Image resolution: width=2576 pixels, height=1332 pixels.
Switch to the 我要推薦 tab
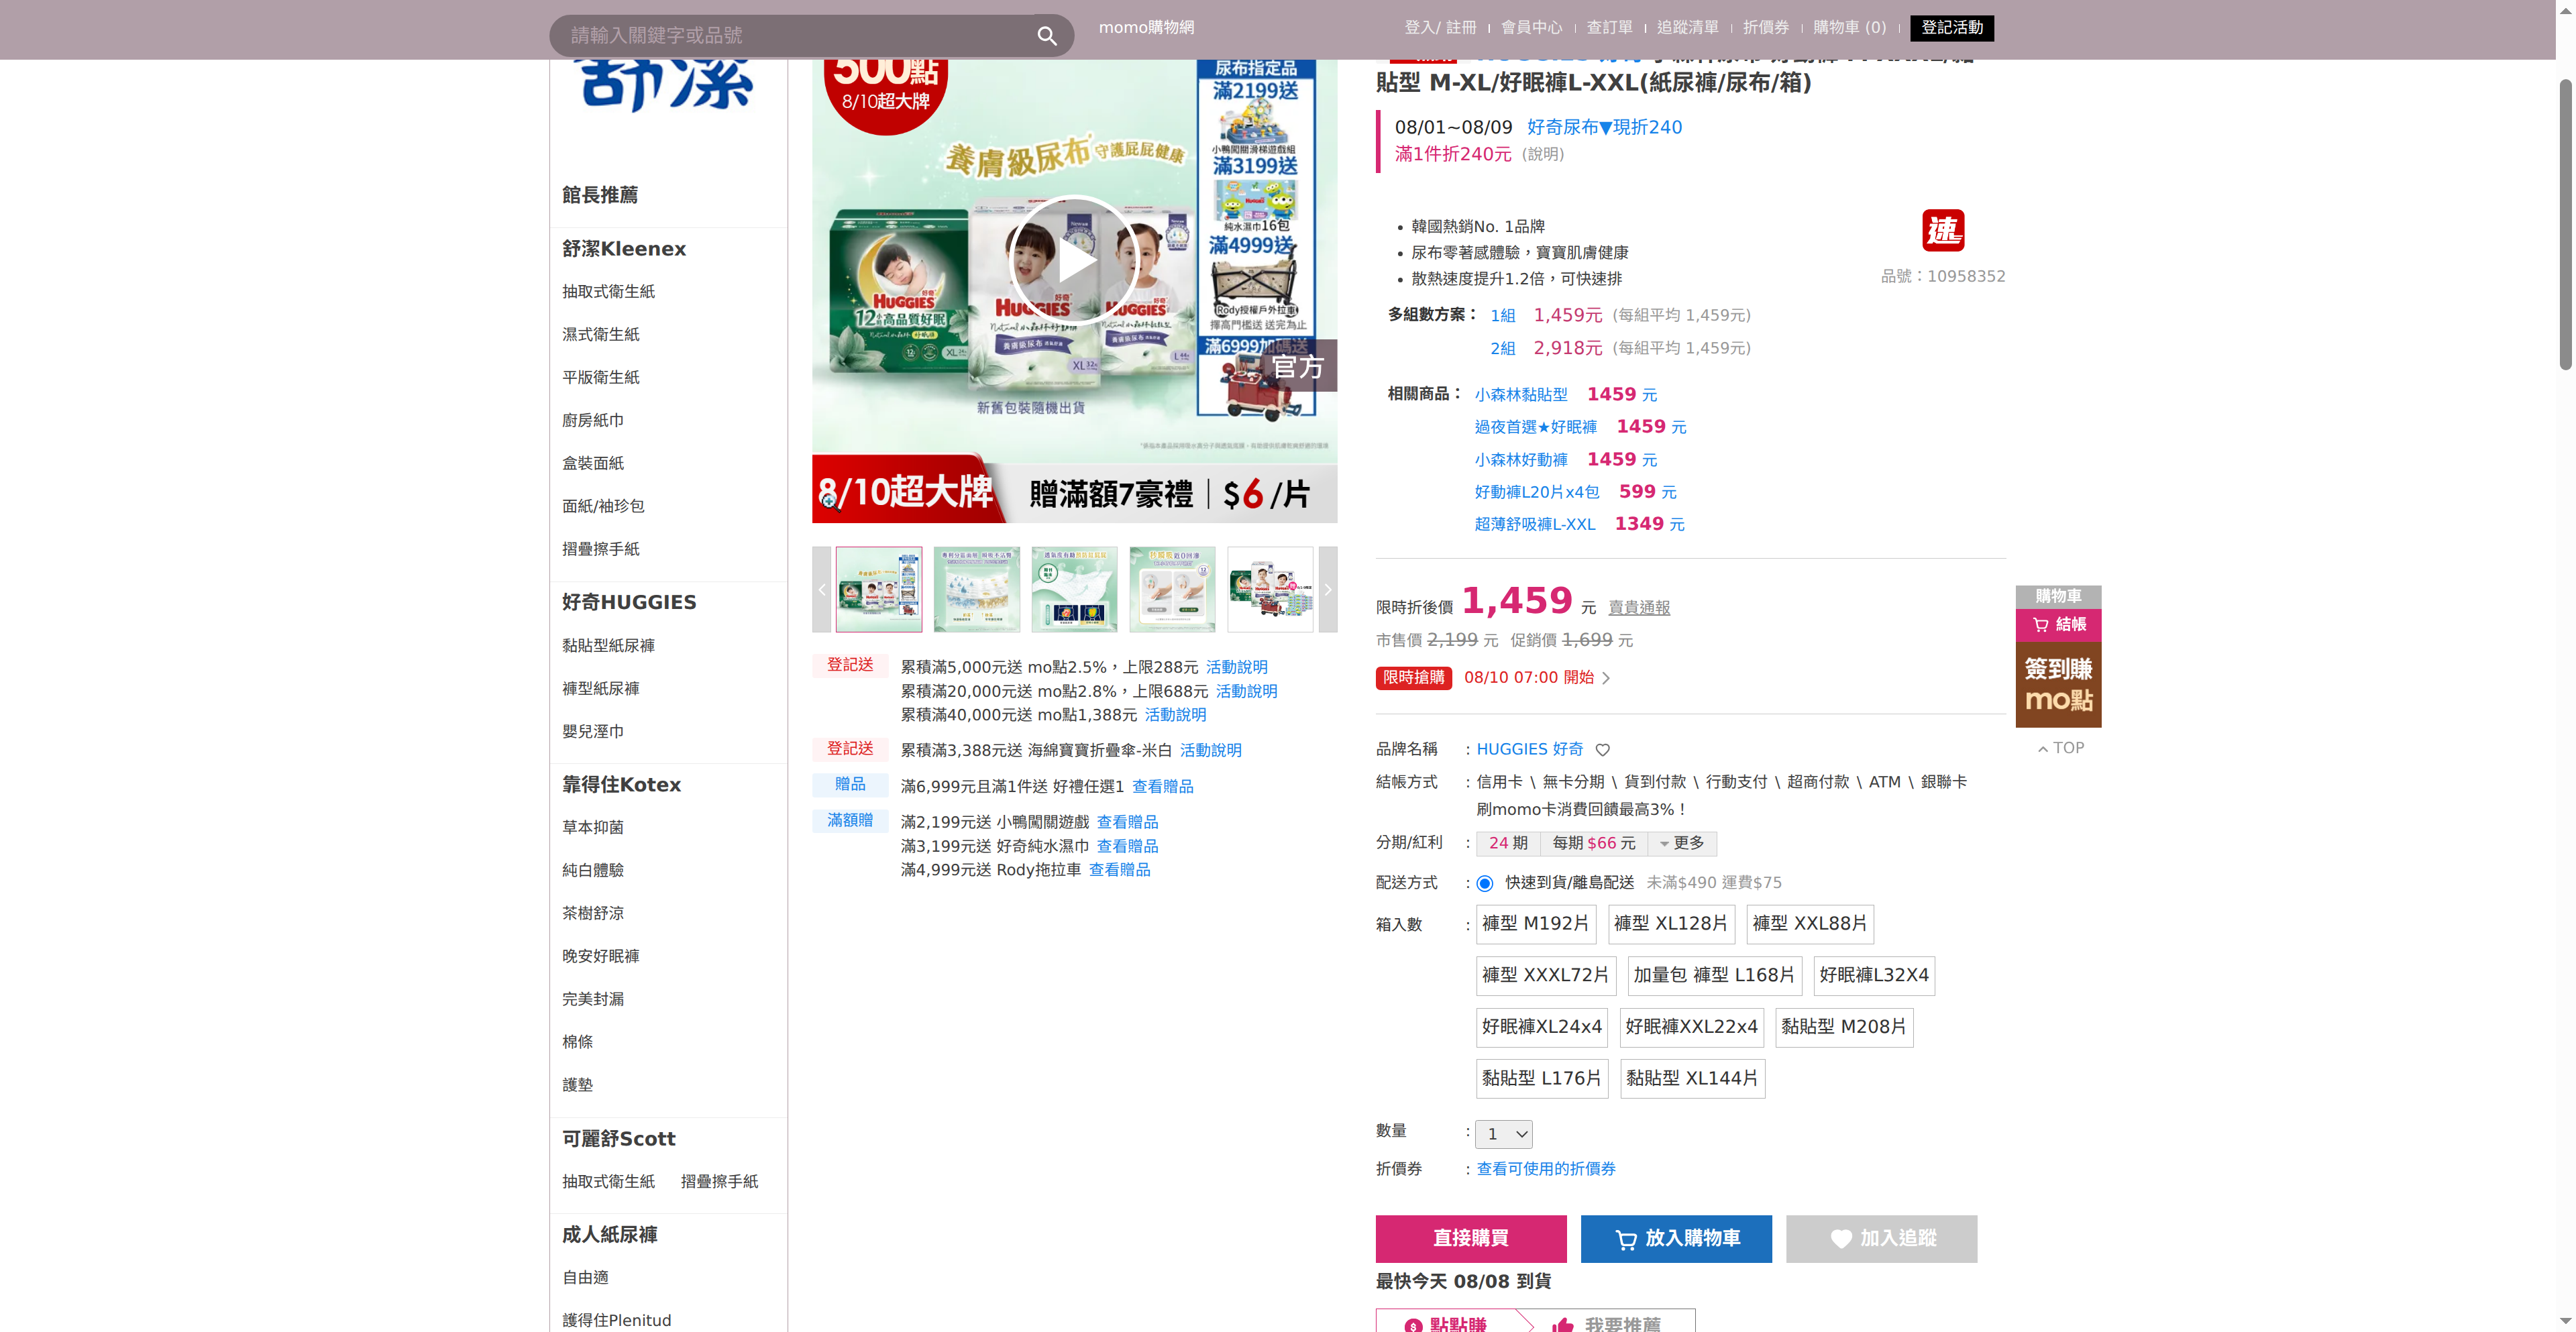[x=1609, y=1322]
